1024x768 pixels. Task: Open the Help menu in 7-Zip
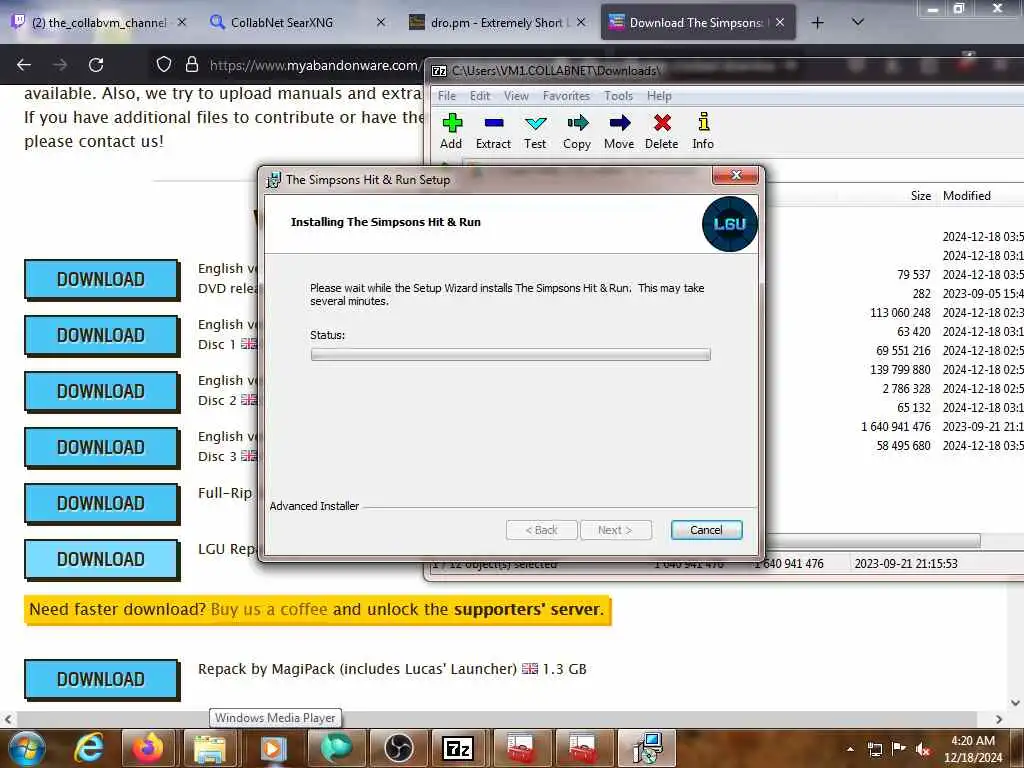659,96
